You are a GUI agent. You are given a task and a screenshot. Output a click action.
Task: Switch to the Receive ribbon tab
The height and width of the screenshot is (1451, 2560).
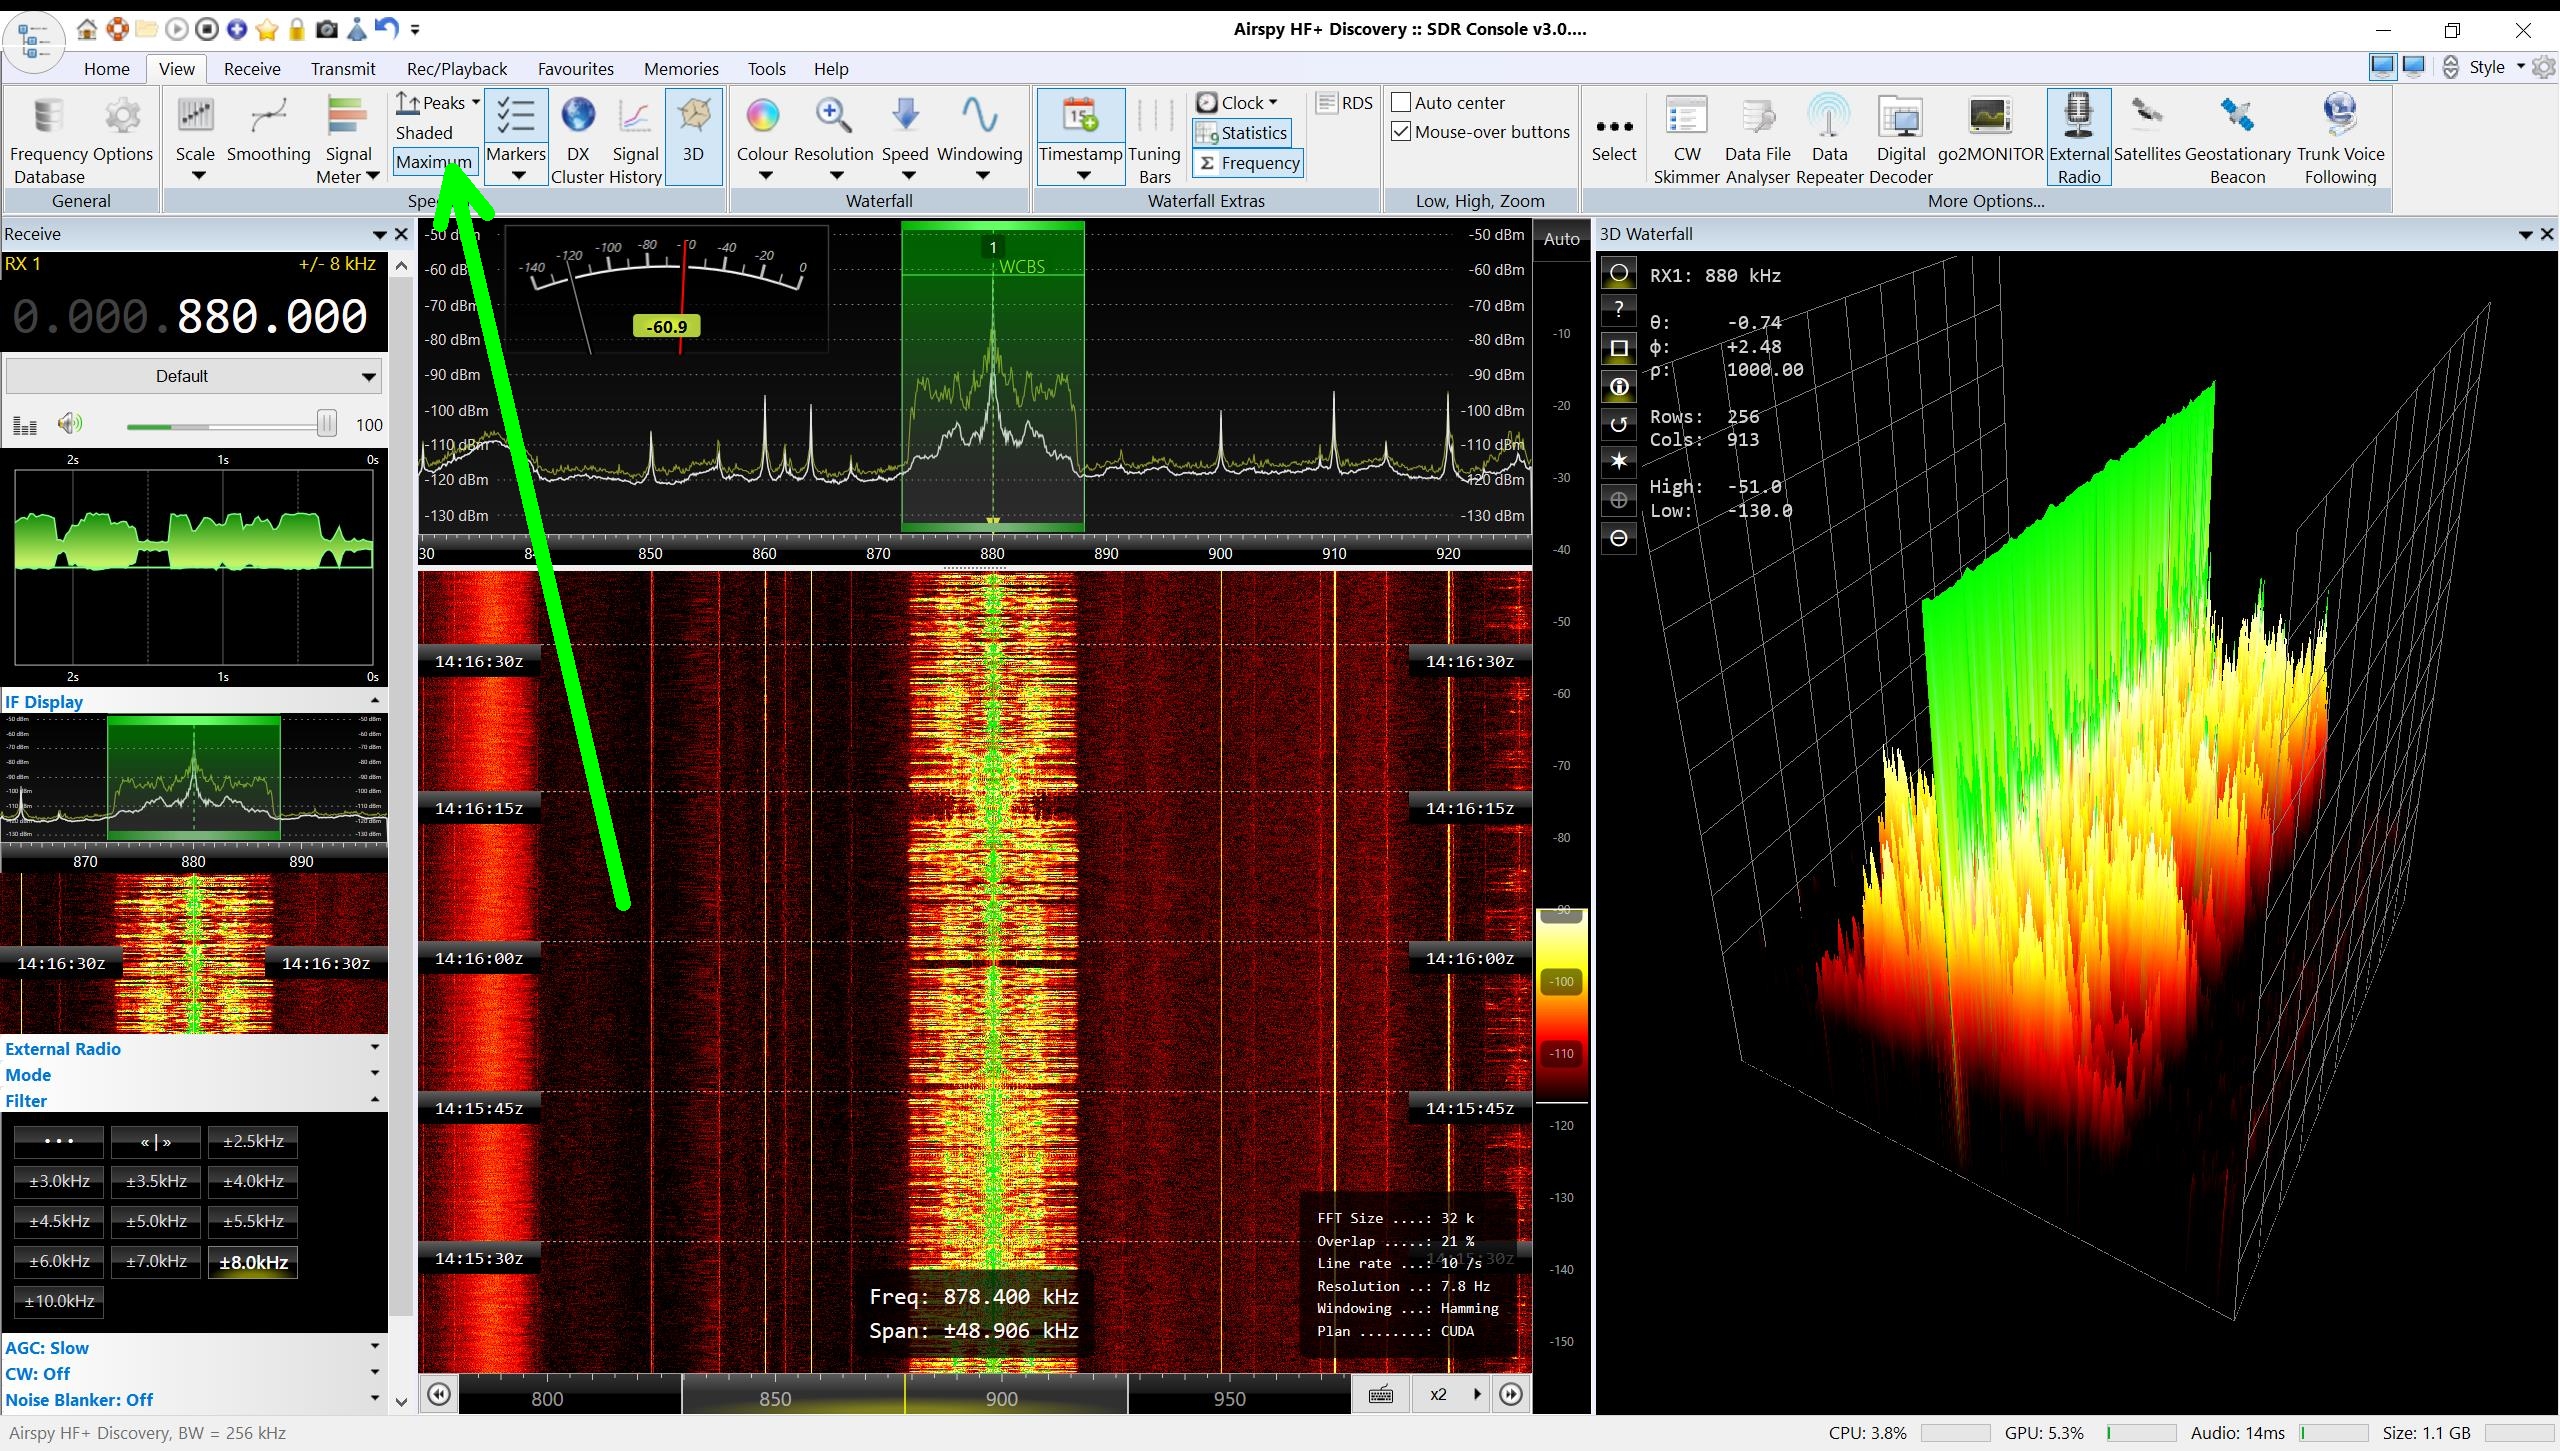(252, 69)
